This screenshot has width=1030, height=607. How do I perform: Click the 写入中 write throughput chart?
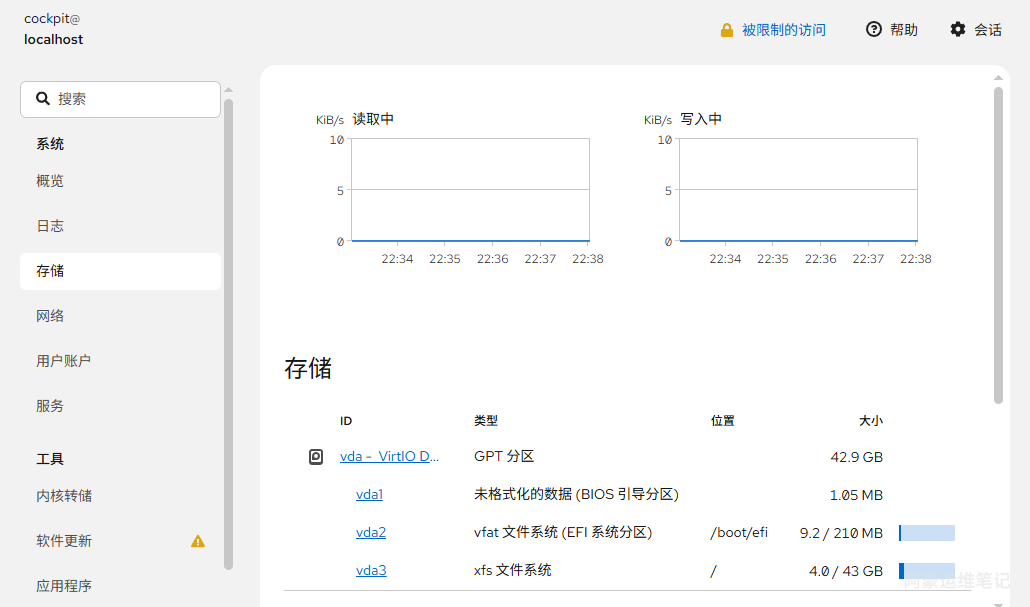pos(798,190)
